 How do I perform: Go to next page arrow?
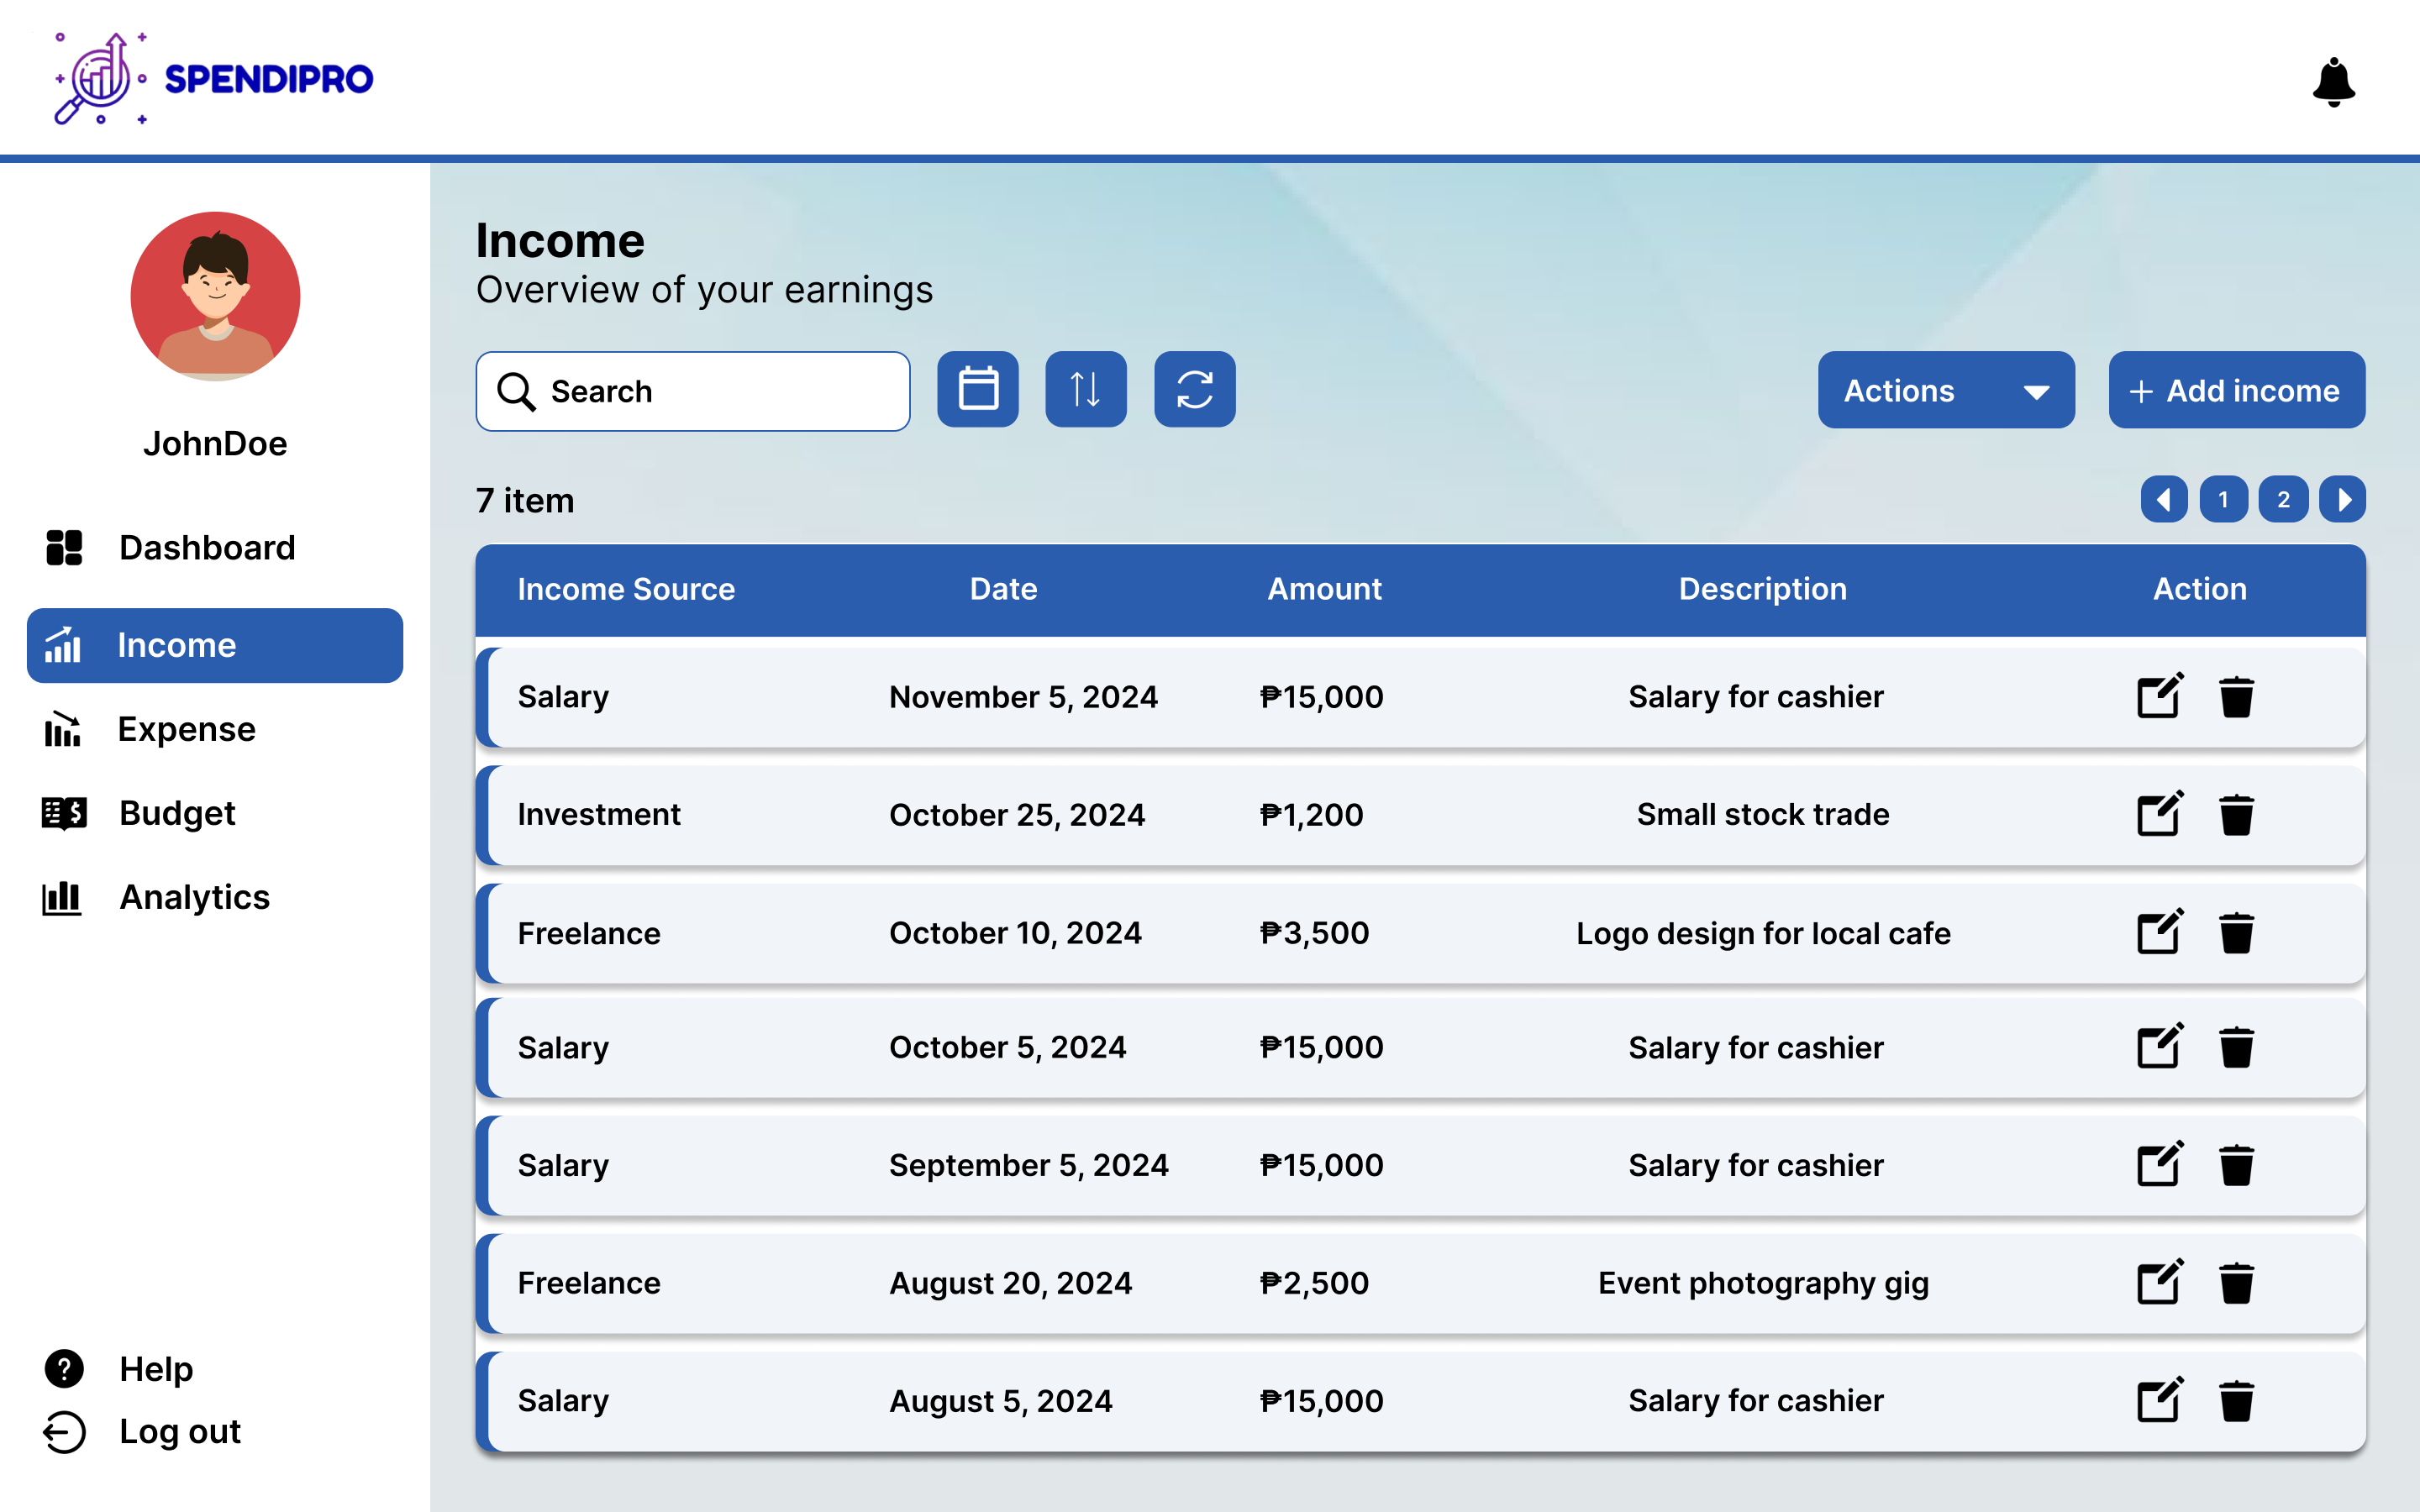(x=2342, y=499)
